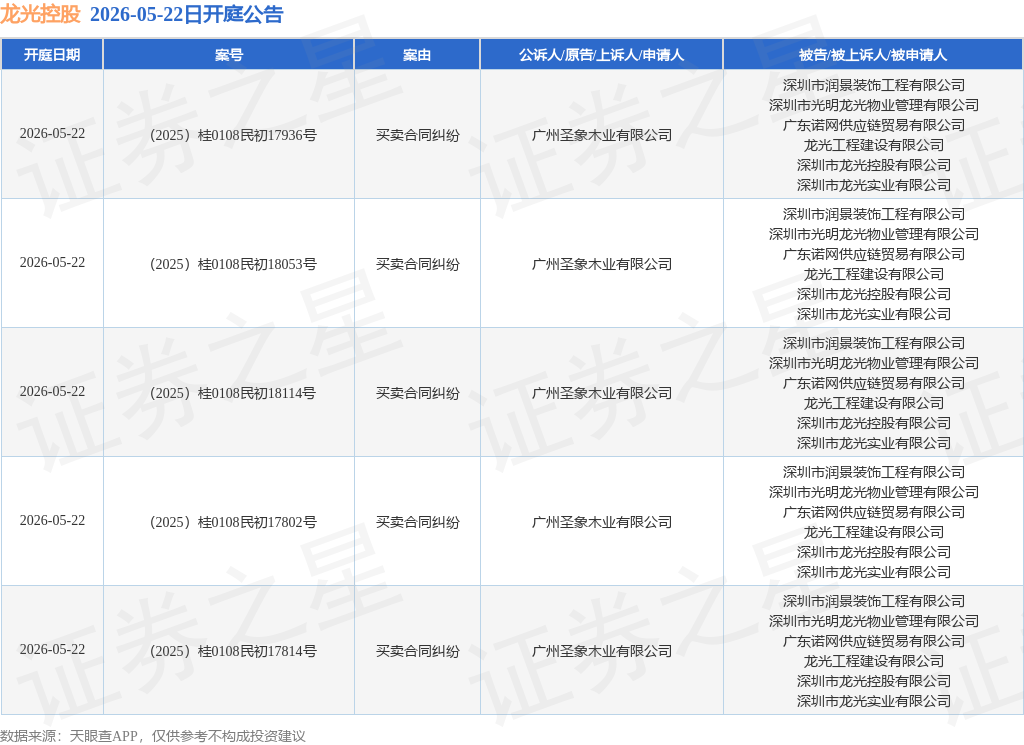The height and width of the screenshot is (745, 1024).
Task: Click 深圳市龙光实业有限公司 in the 17802号 row
Action: pos(874,572)
